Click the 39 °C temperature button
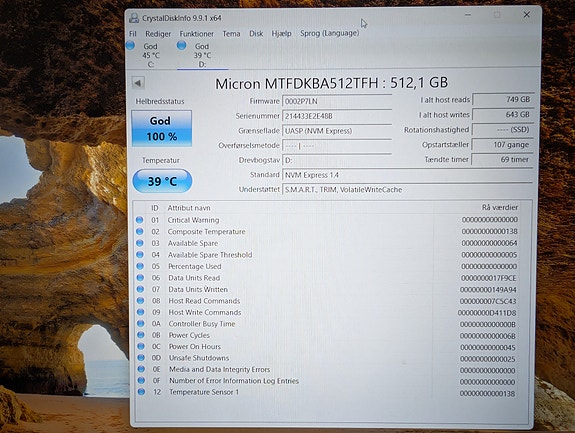 point(162,181)
